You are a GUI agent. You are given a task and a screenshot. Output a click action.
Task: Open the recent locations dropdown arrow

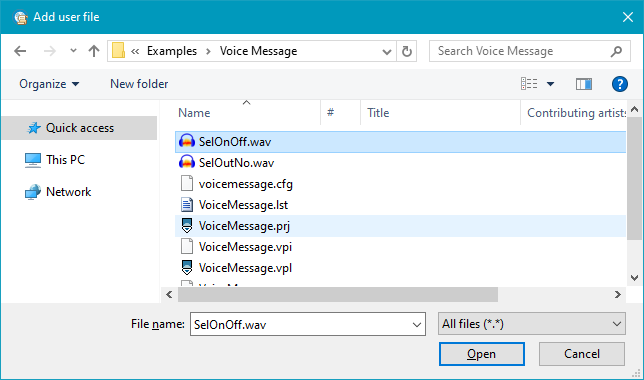point(73,51)
